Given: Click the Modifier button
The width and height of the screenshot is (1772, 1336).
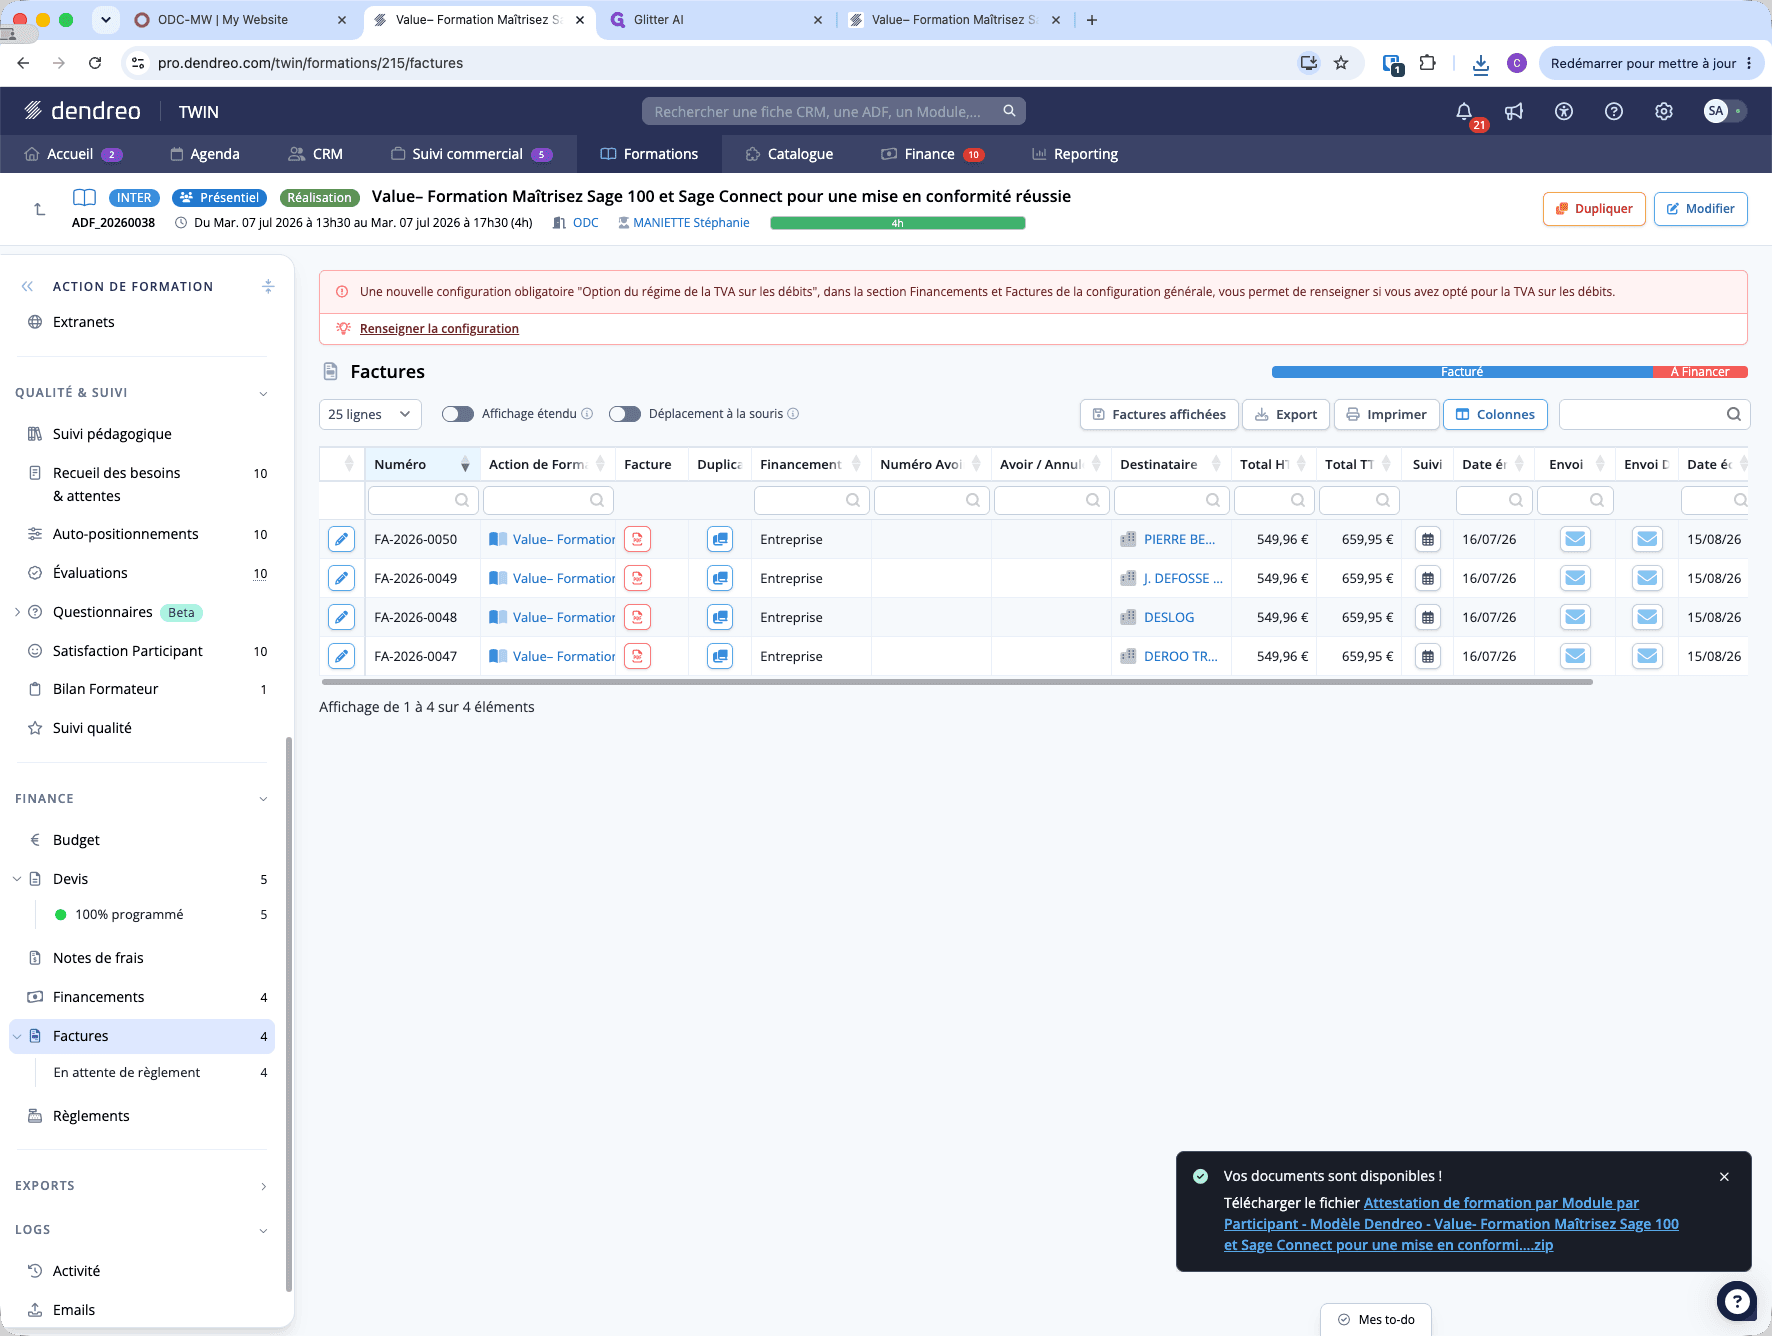Looking at the screenshot, I should point(1700,209).
